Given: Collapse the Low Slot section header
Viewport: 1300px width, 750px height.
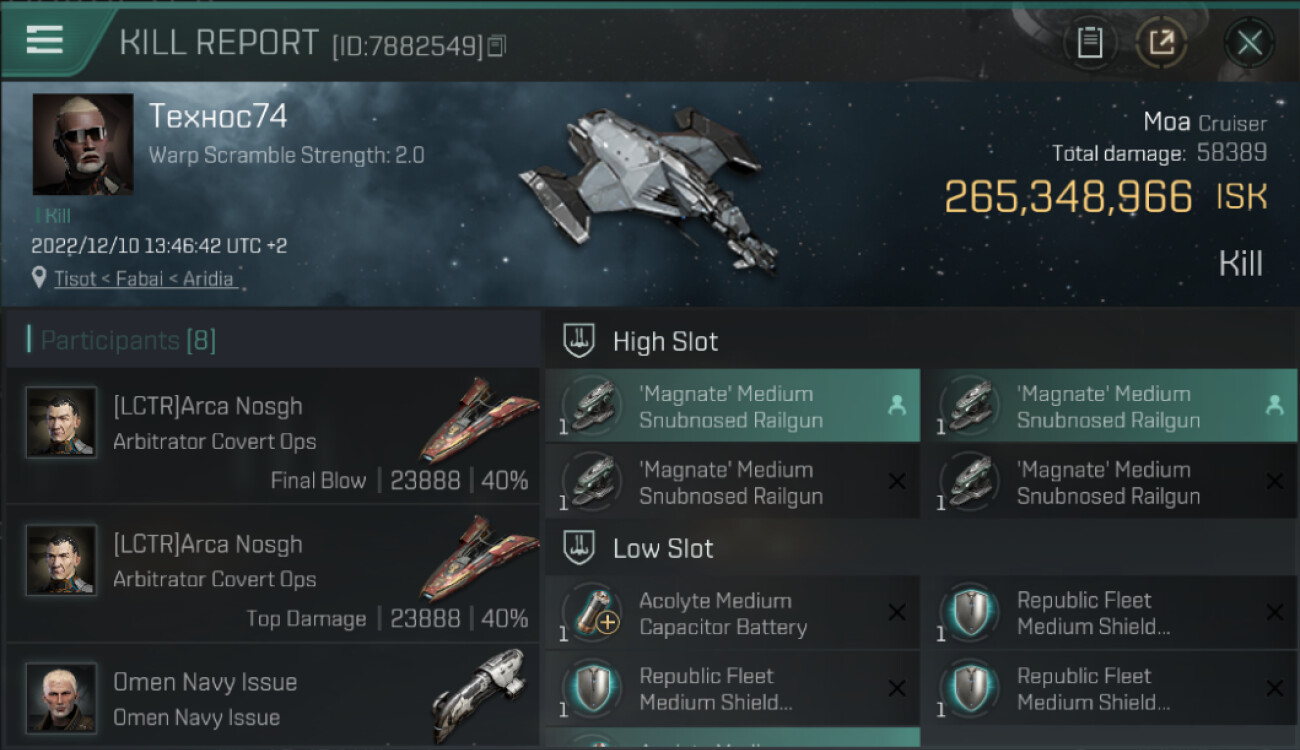Looking at the screenshot, I should (x=663, y=548).
